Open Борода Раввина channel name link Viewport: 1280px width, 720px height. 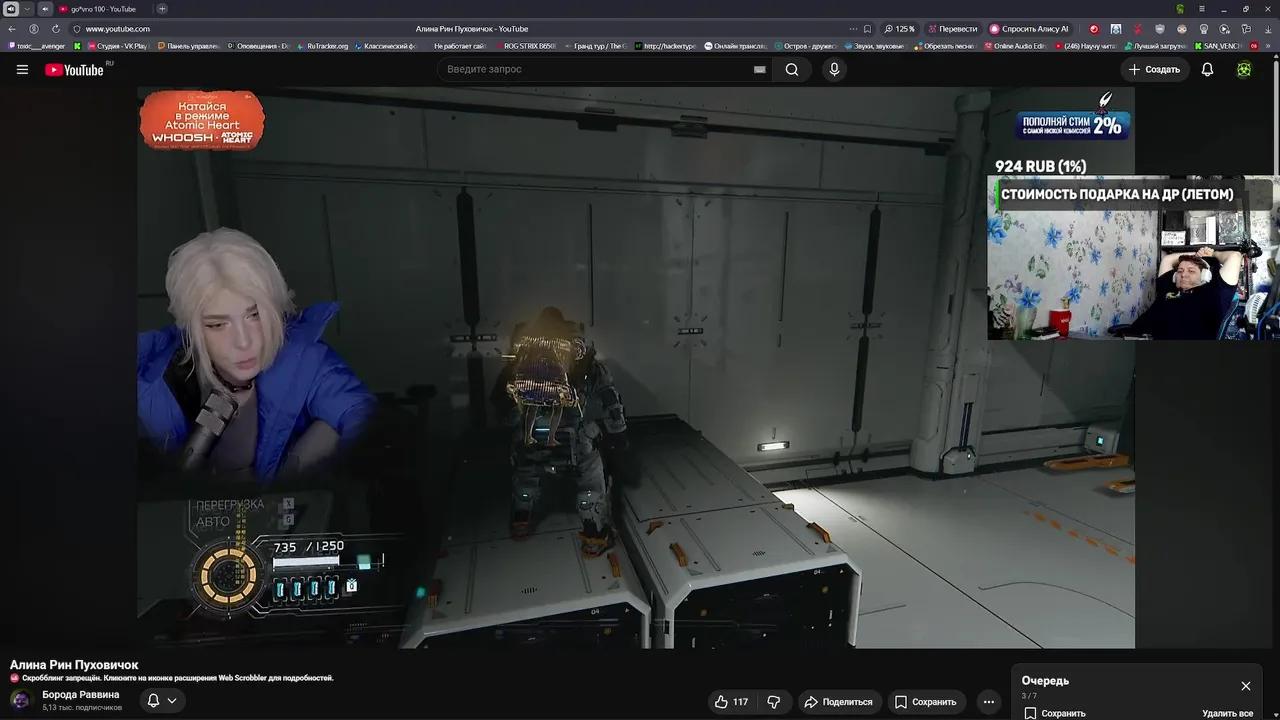pos(81,694)
